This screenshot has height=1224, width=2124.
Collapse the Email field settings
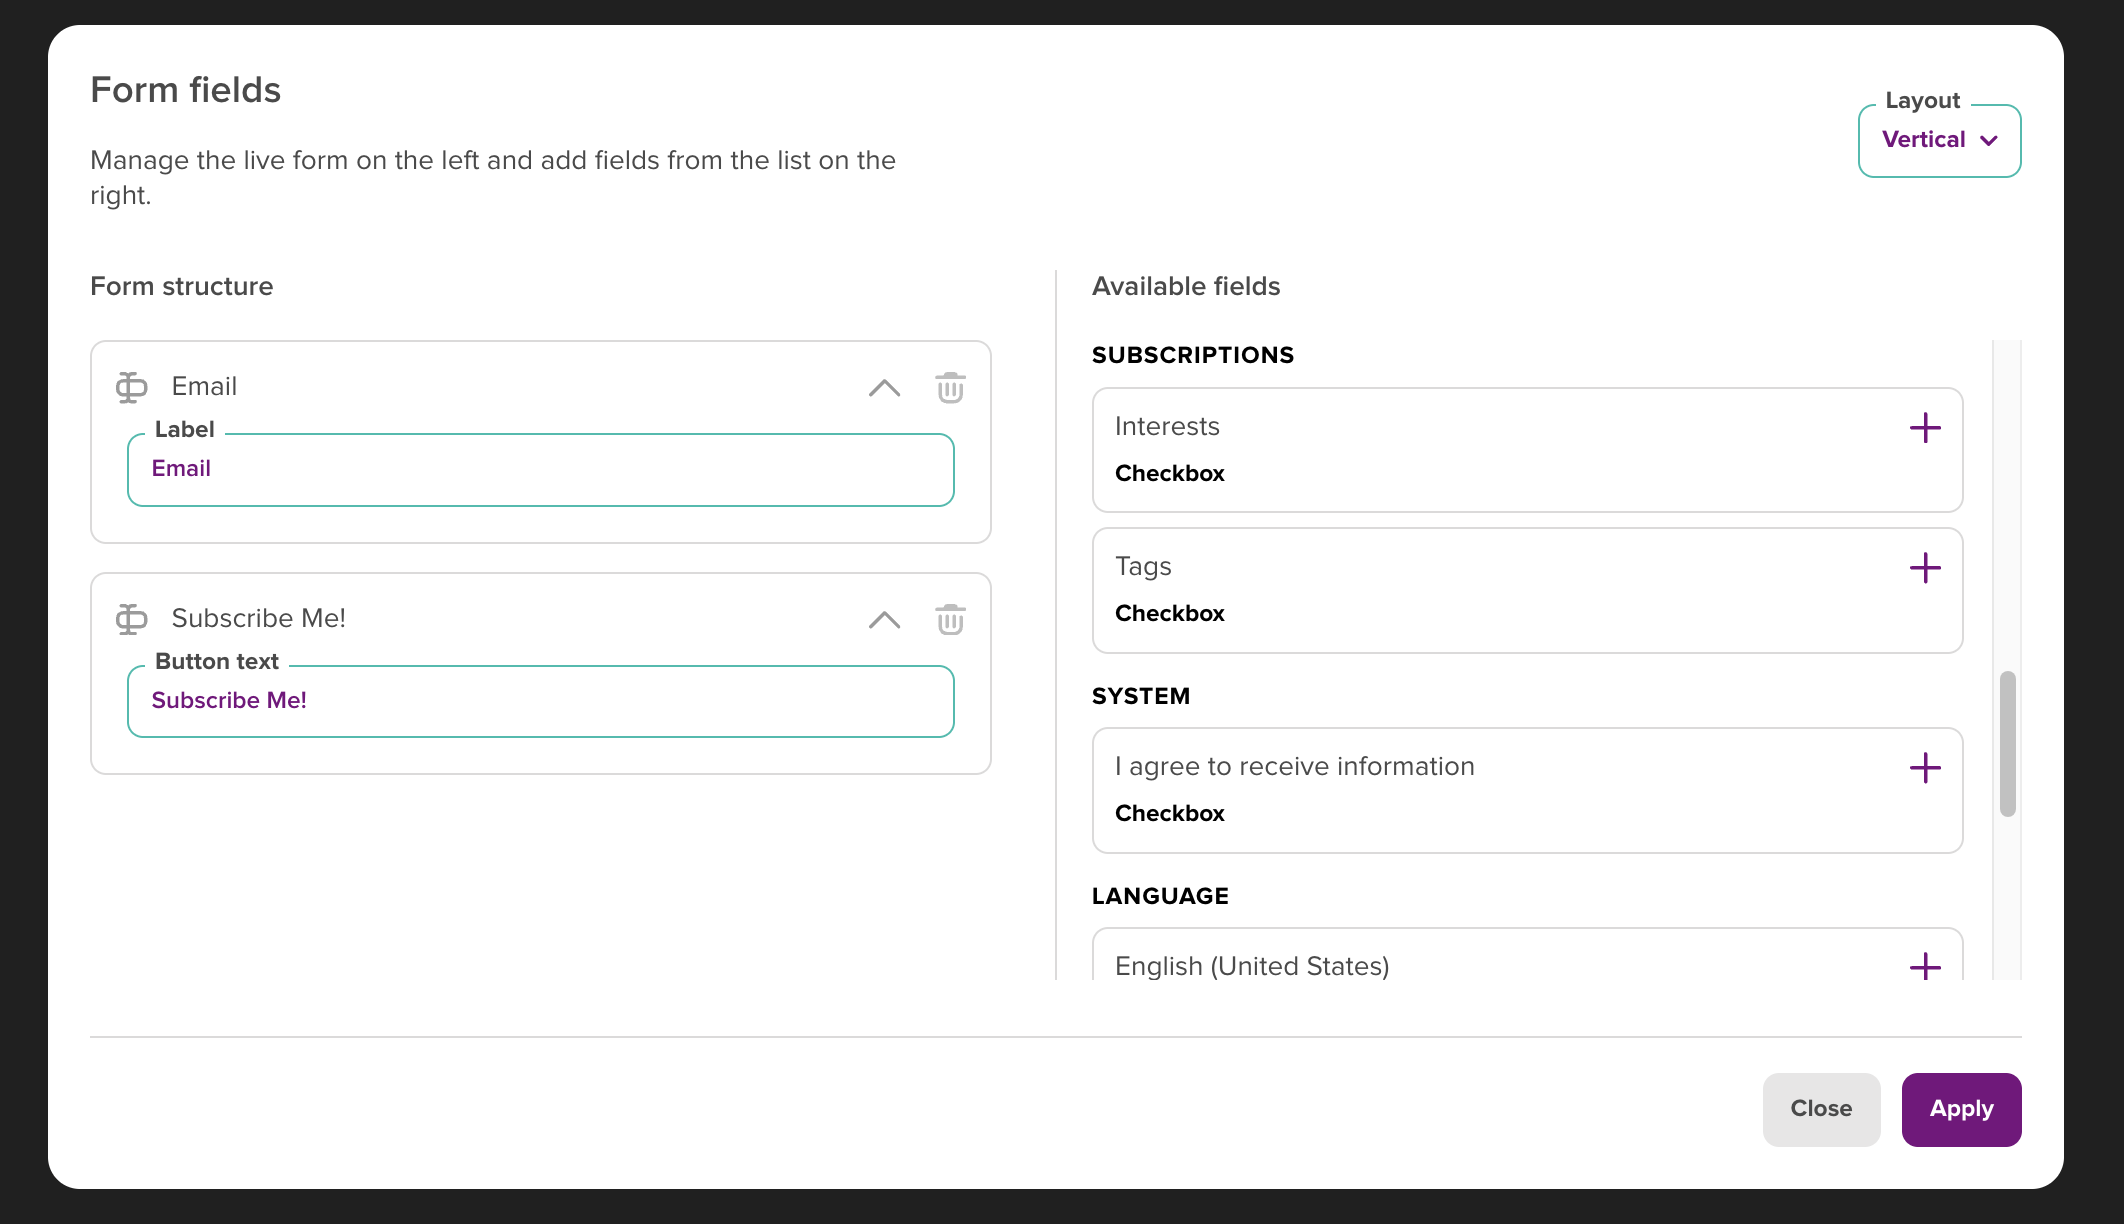(884, 388)
